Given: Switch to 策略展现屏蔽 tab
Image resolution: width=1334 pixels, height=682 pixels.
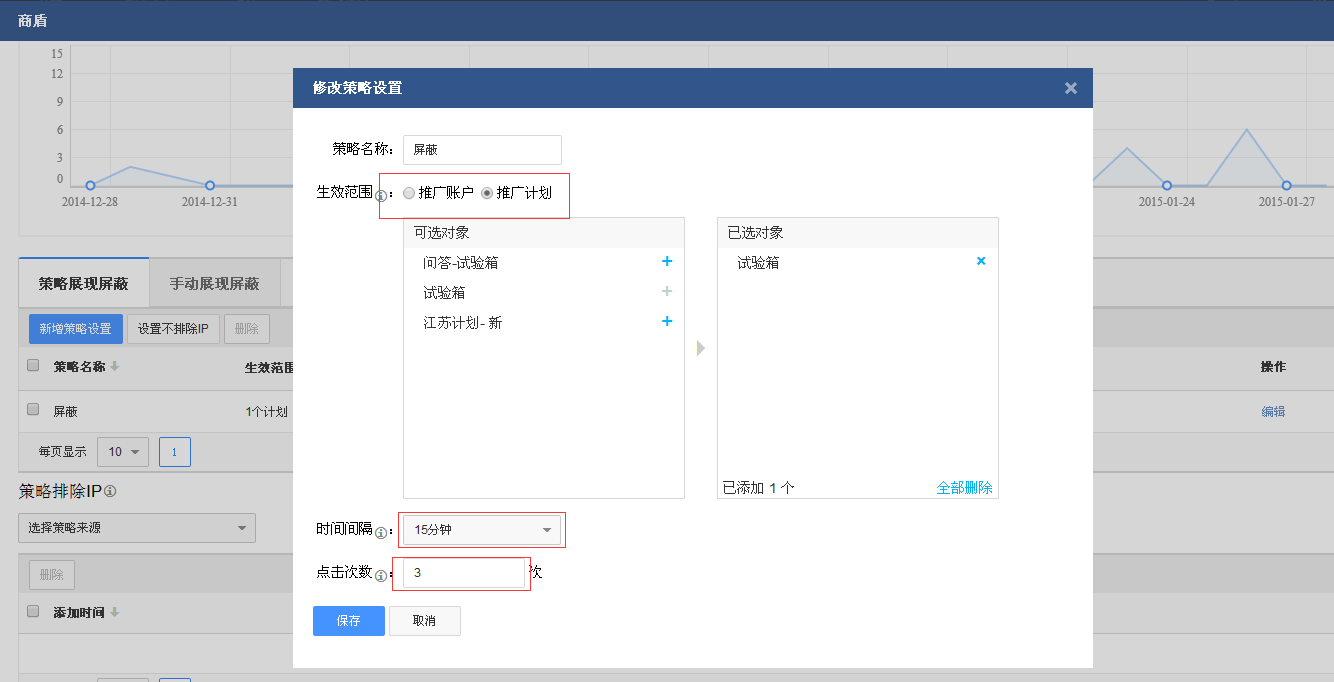Looking at the screenshot, I should [x=84, y=284].
